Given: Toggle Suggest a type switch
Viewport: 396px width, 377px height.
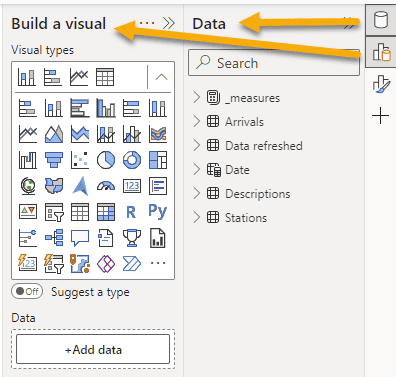Looking at the screenshot, I should 27,292.
